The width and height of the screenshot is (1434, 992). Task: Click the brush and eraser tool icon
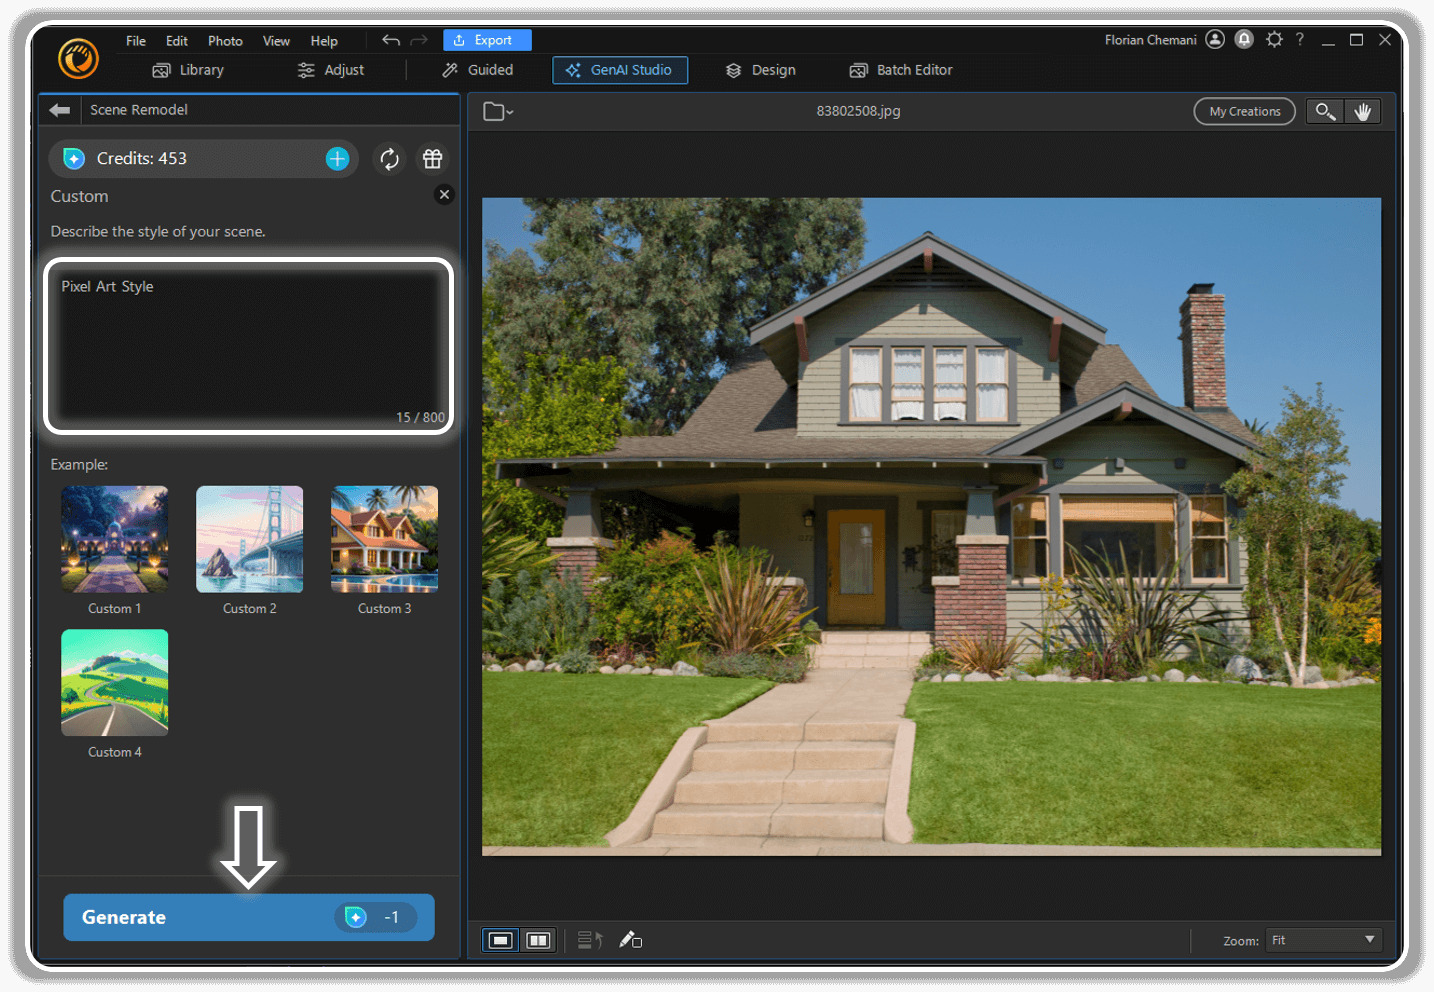[630, 940]
